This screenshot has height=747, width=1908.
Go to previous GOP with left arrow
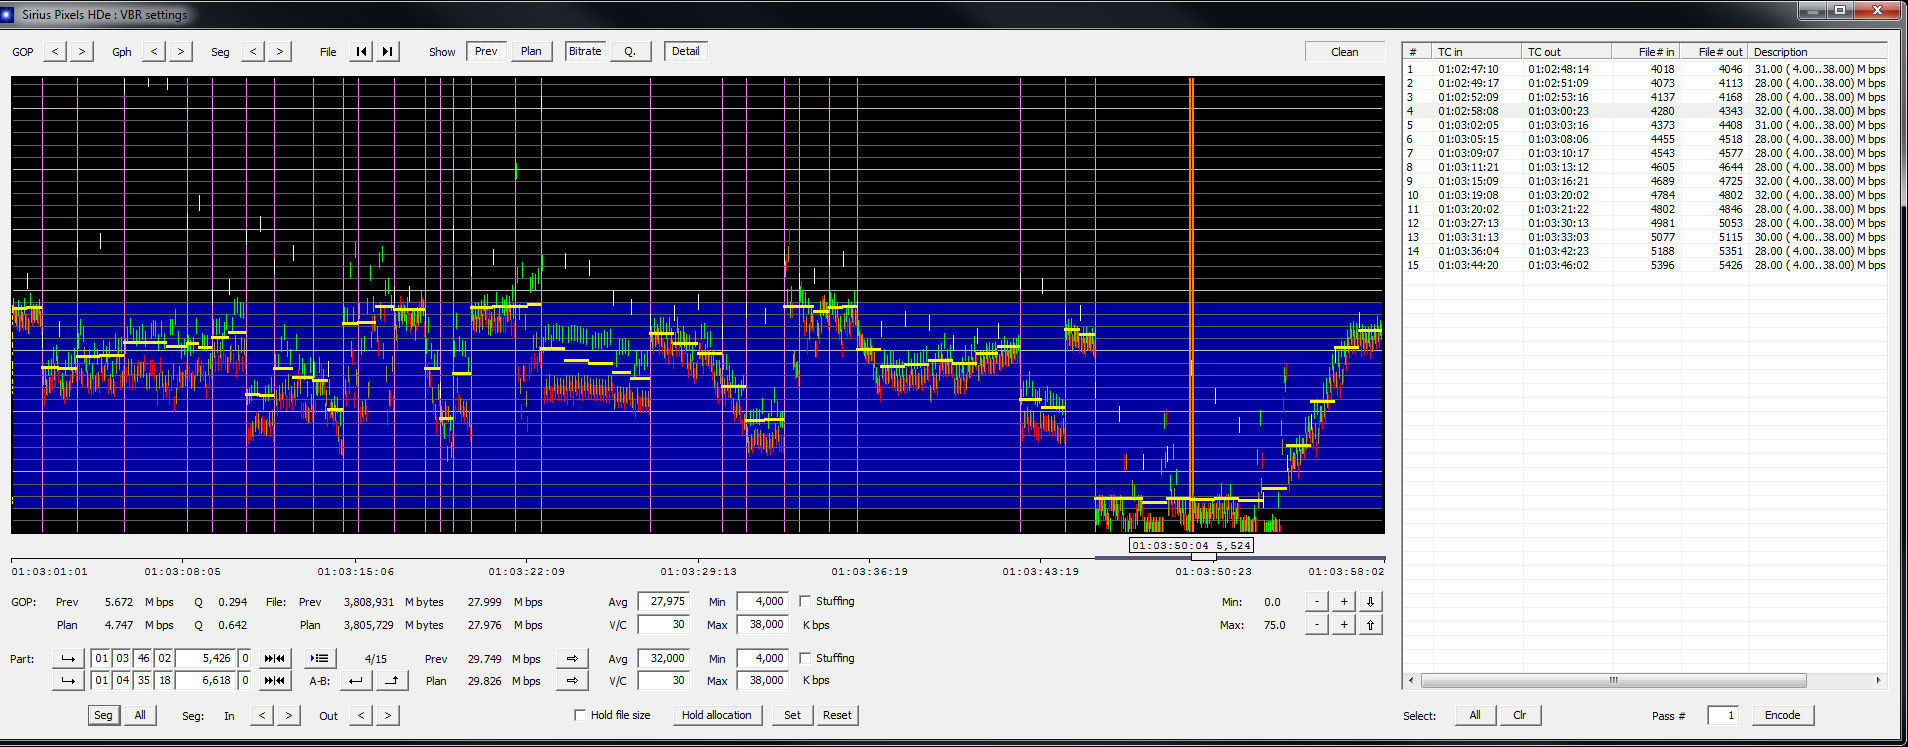55,51
